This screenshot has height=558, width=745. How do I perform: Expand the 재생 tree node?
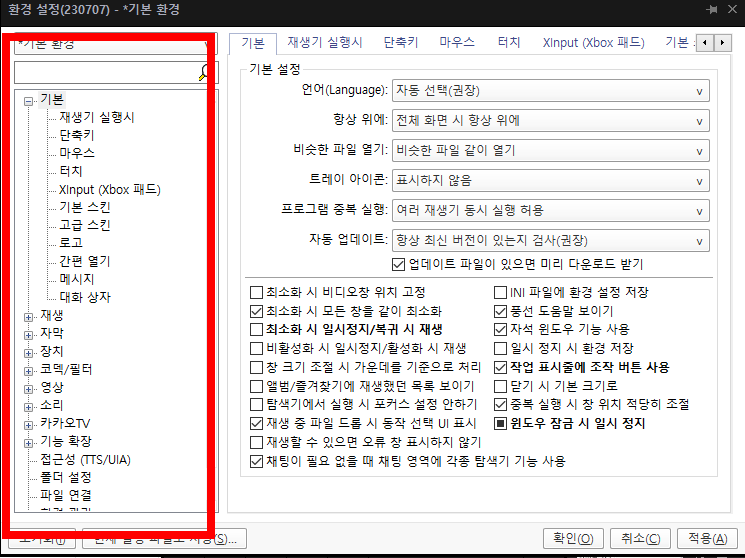(29, 317)
